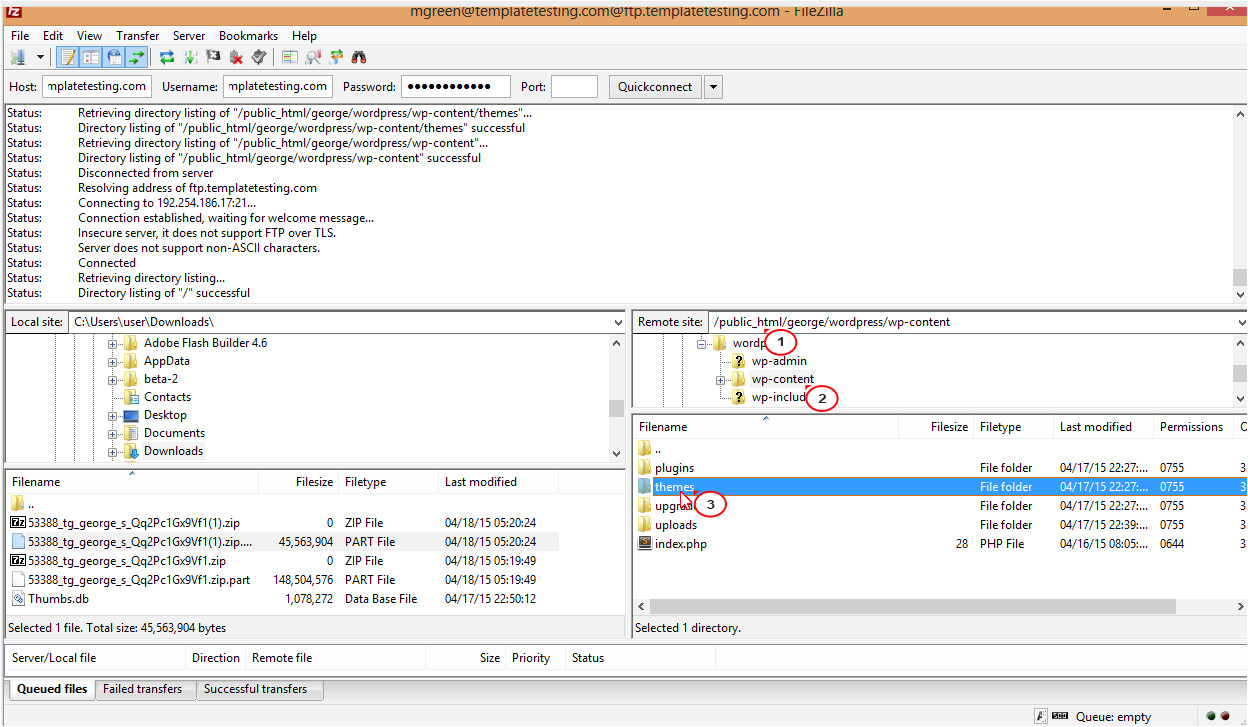Image resolution: width=1248 pixels, height=727 pixels.
Task: Toggle the message log display
Action: point(67,58)
